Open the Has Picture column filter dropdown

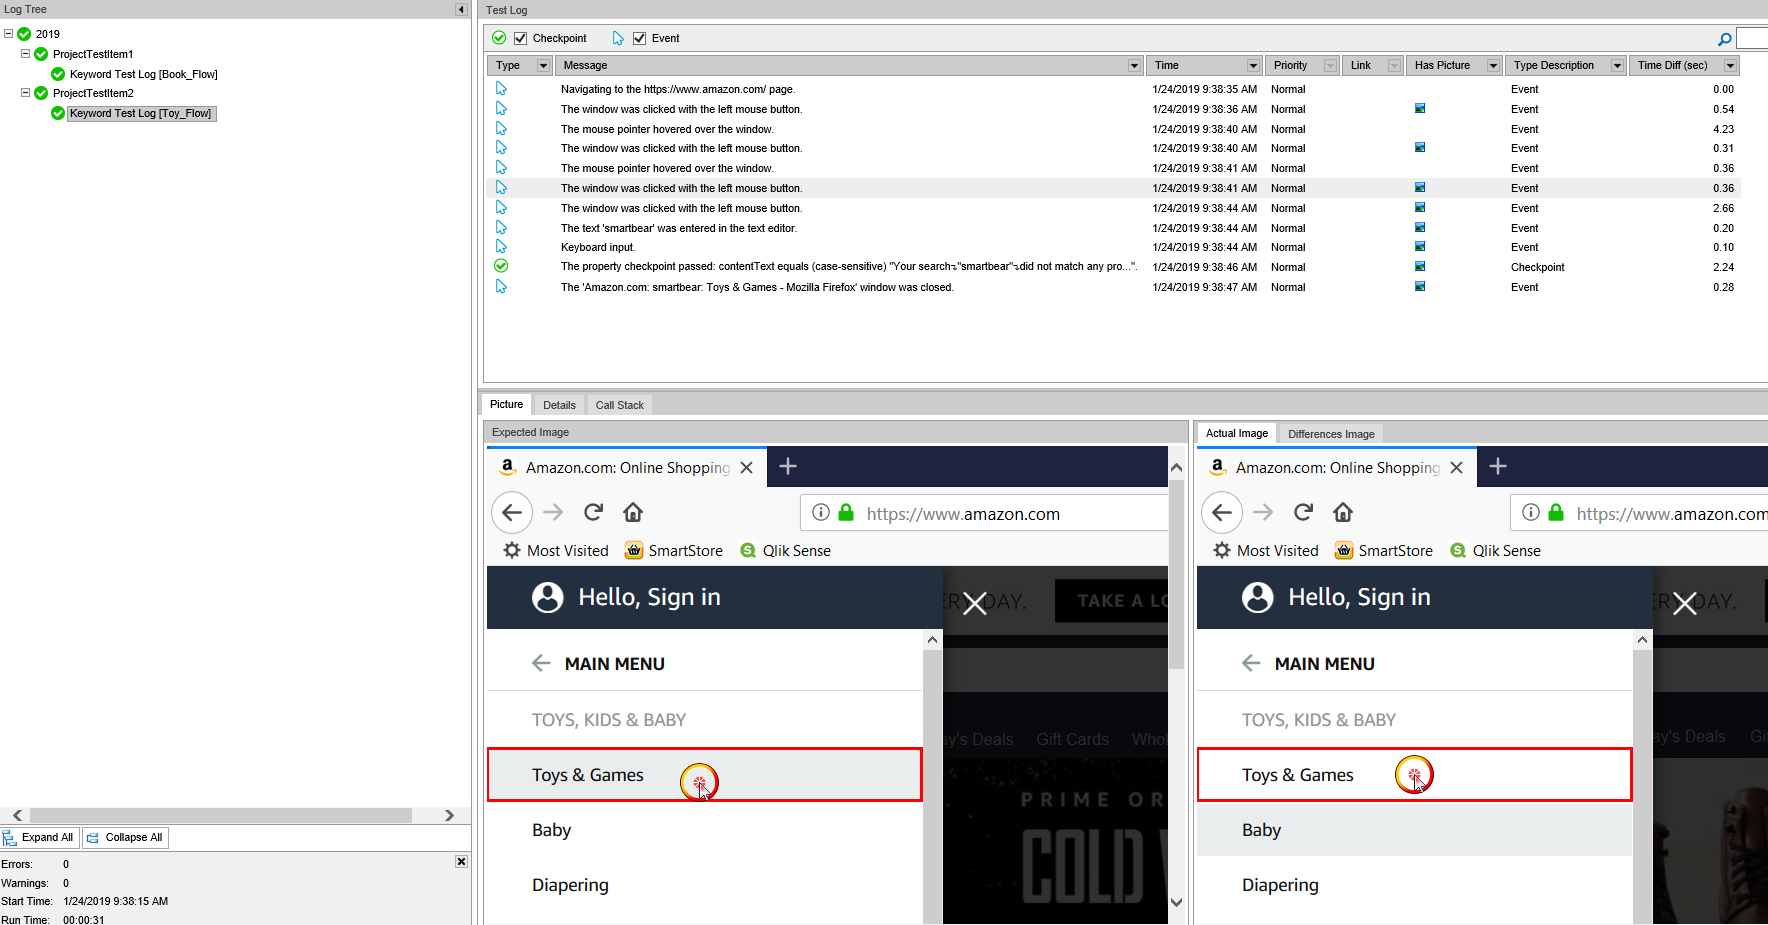pyautogui.click(x=1493, y=65)
